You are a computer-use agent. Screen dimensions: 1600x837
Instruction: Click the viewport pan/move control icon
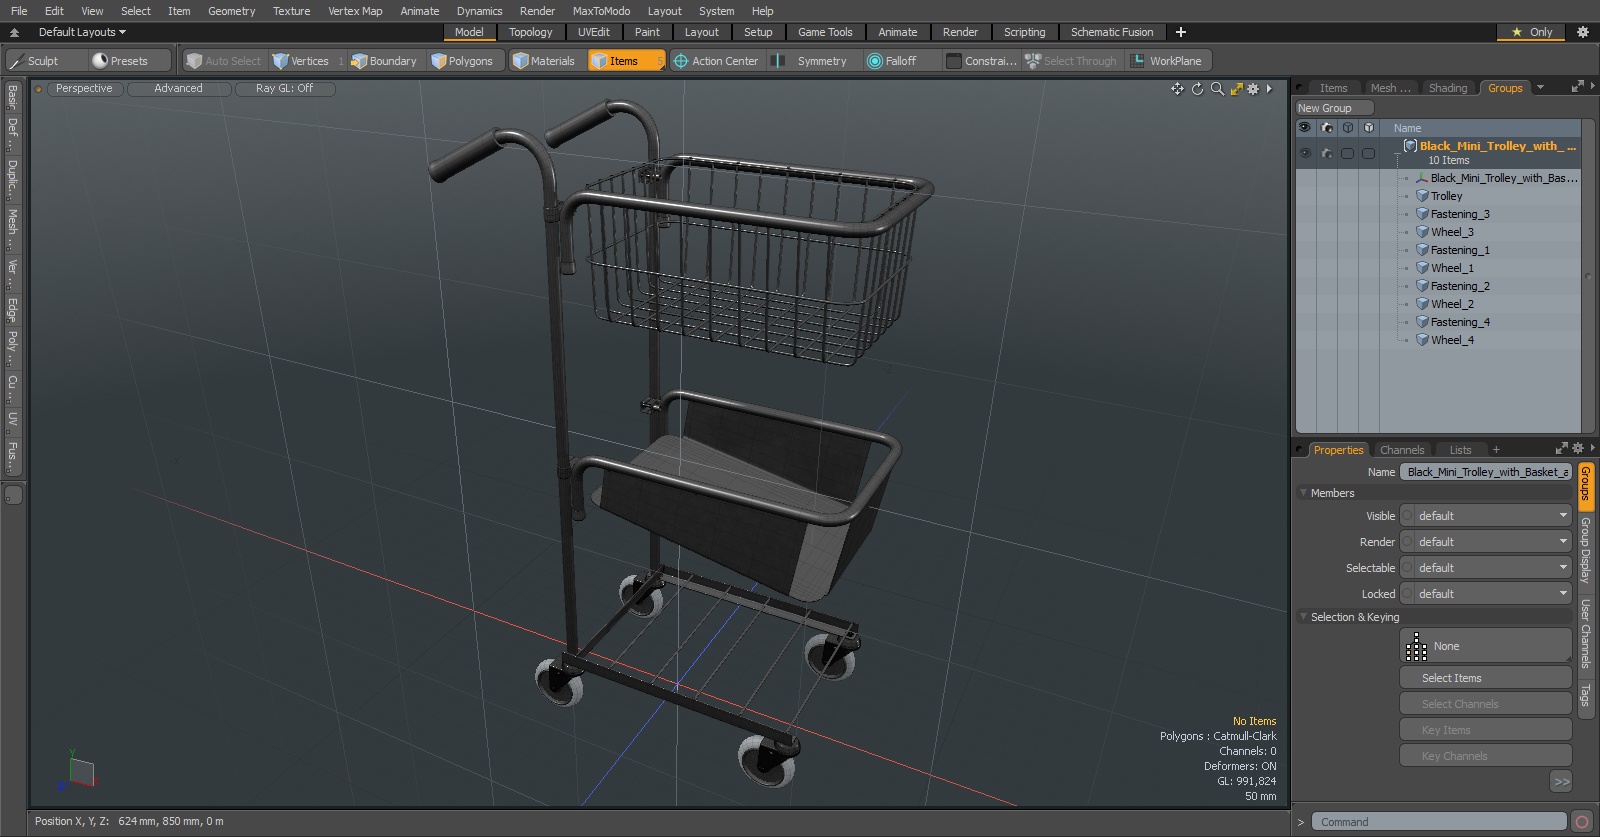(1177, 89)
